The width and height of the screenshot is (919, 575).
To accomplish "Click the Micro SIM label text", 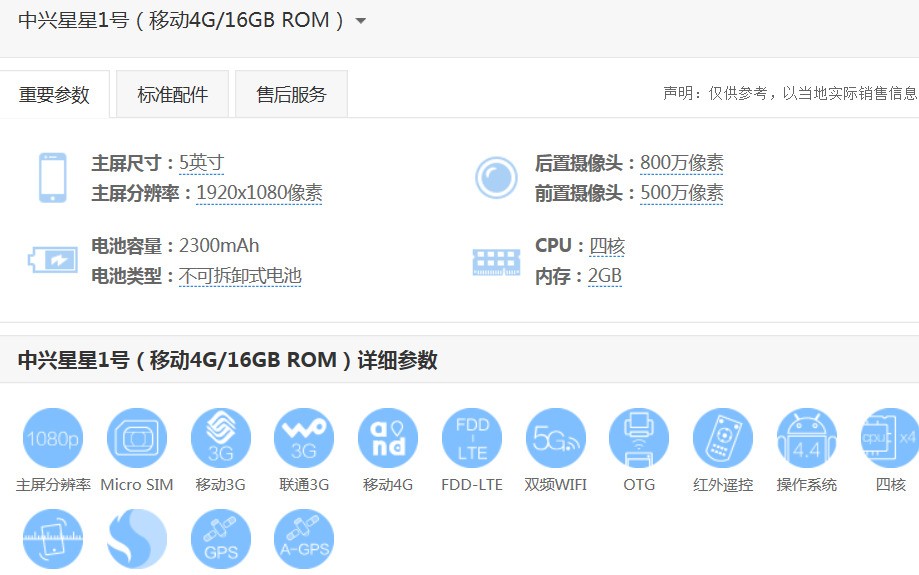I will 137,485.
